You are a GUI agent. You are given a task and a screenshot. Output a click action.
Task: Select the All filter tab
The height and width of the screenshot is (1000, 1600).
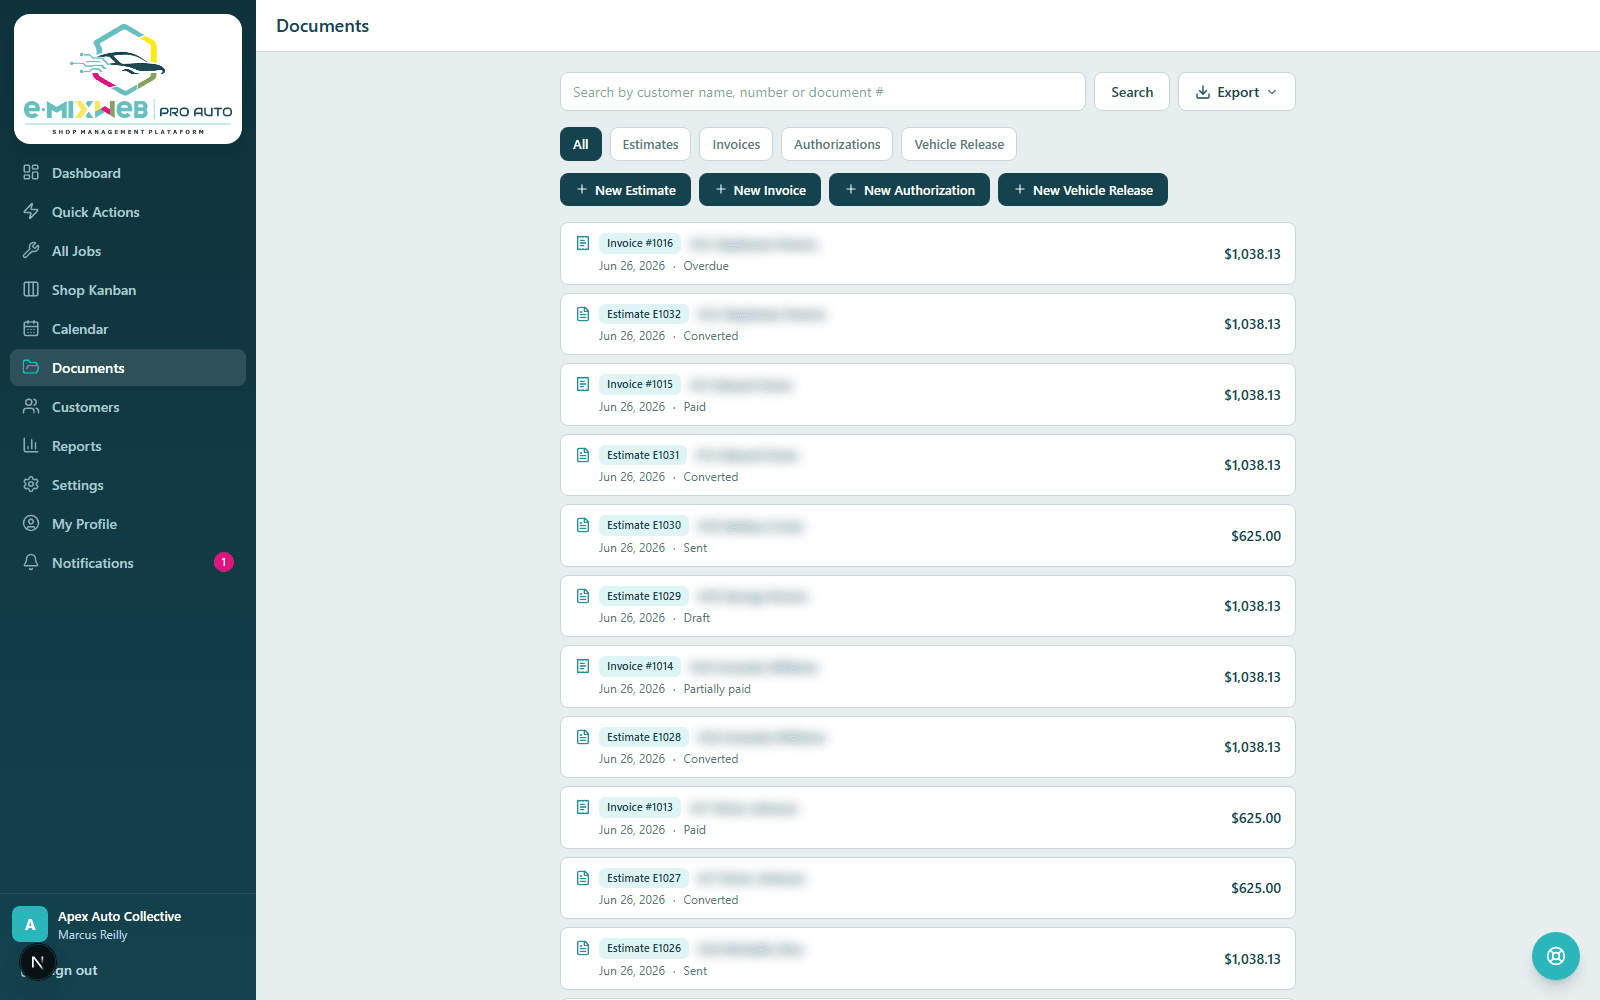(x=581, y=144)
